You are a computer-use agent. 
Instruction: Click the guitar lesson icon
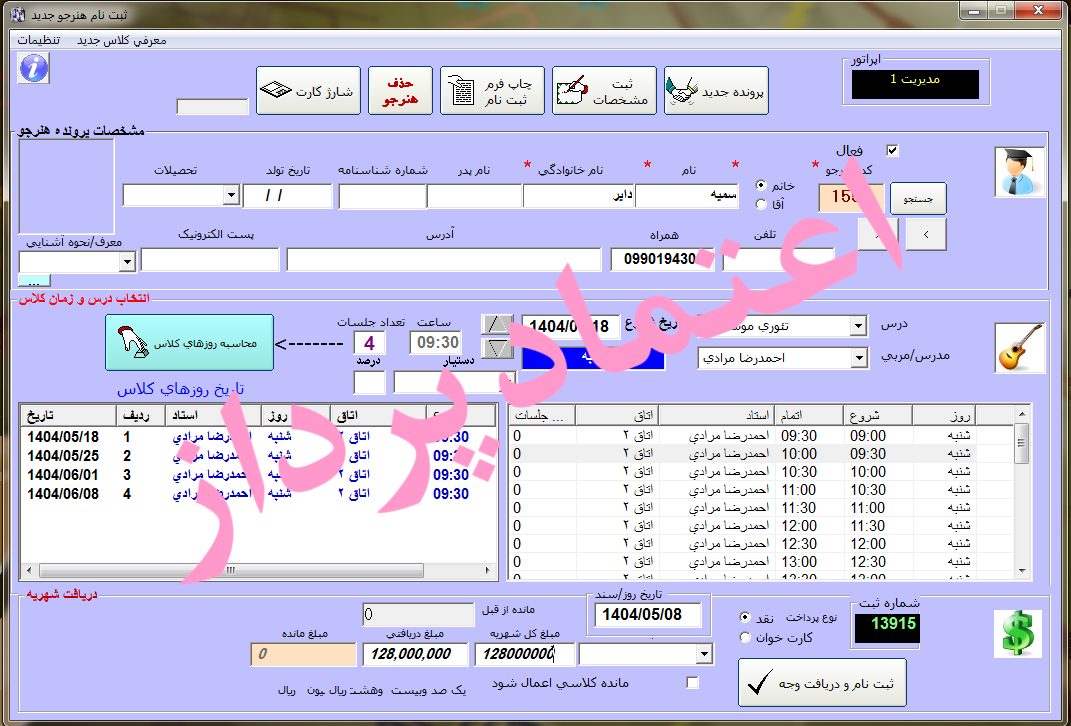(x=1019, y=347)
